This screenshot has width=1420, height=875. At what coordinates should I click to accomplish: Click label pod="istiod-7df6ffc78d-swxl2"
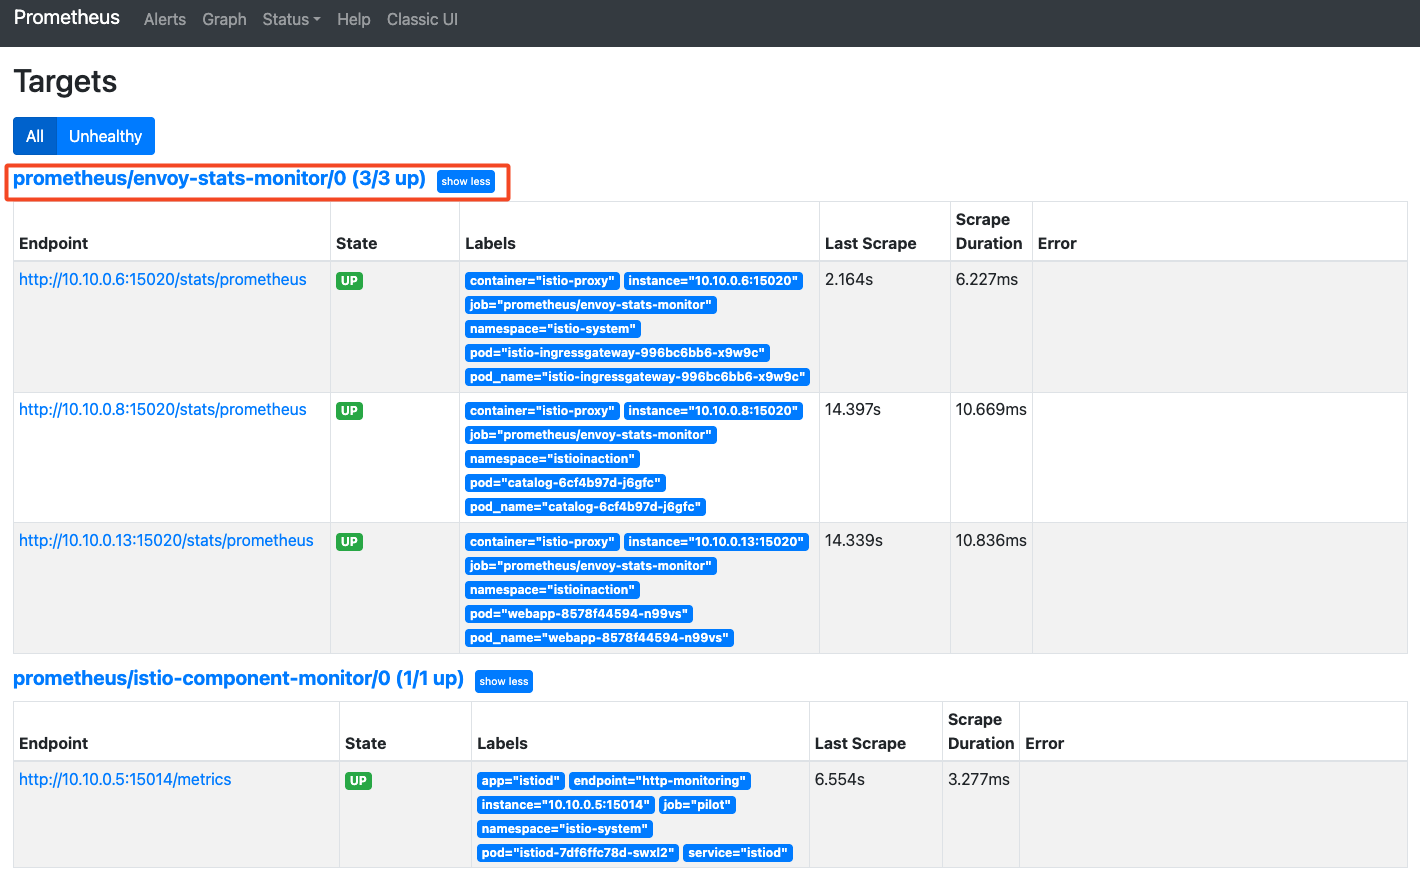pyautogui.click(x=578, y=853)
